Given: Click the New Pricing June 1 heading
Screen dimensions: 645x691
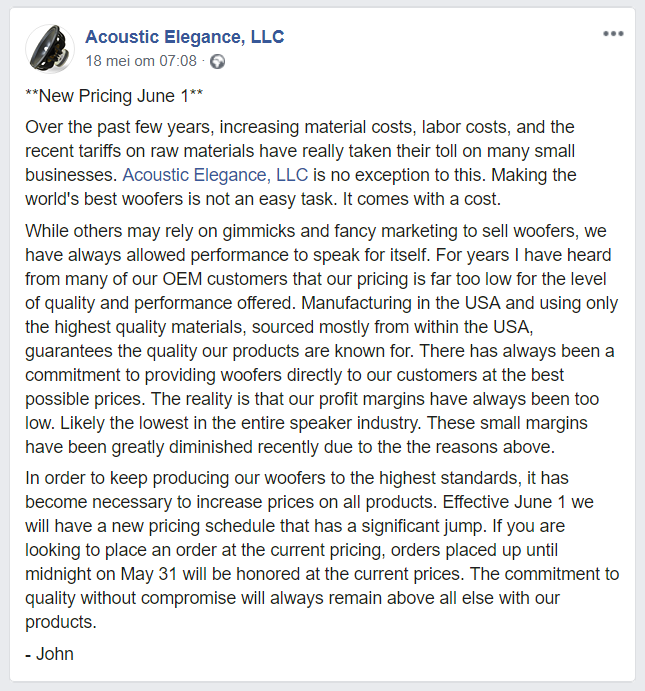Looking at the screenshot, I should click(114, 96).
